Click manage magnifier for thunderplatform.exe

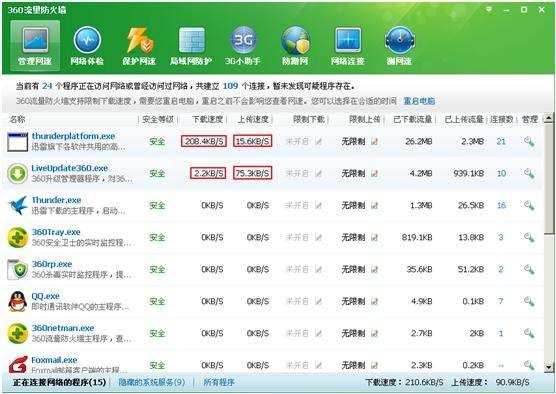coord(529,141)
